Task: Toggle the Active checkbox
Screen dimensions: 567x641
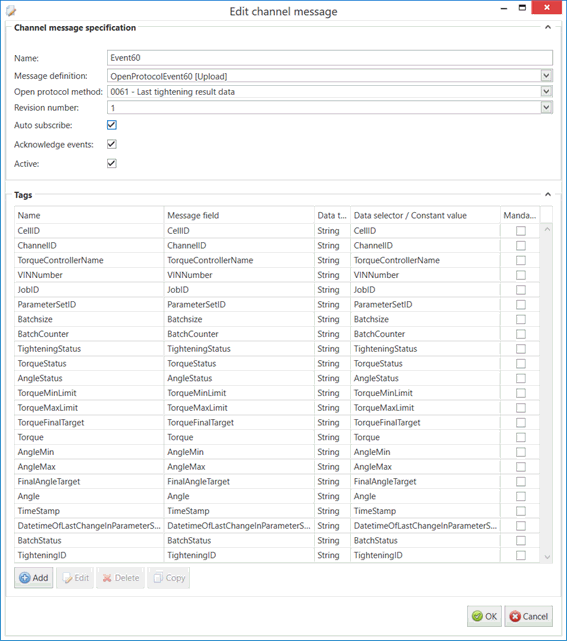Action: tap(112, 164)
